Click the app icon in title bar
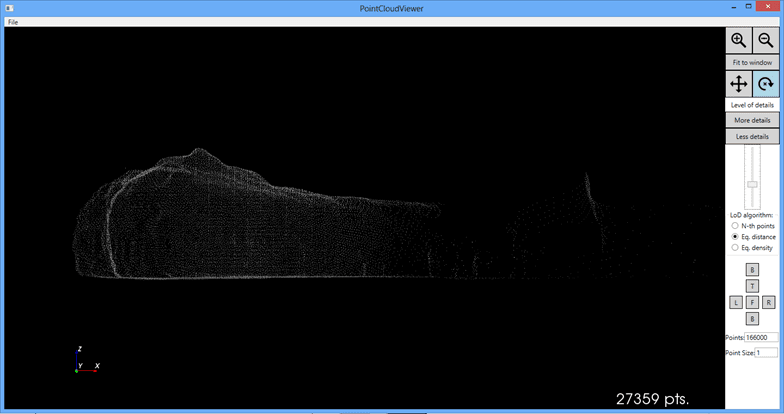Image resolution: width=784 pixels, height=414 pixels. [x=10, y=8]
